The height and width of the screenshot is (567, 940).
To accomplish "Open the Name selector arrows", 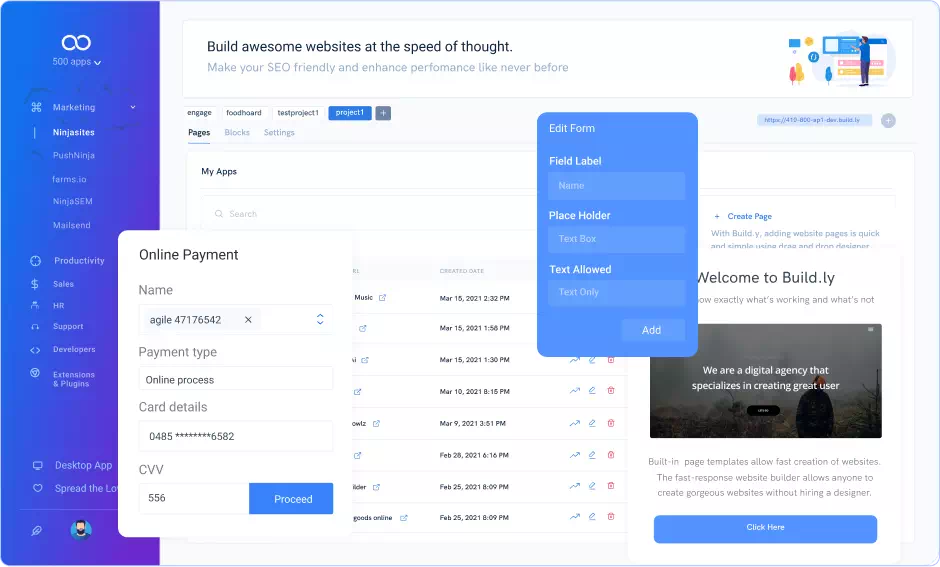I will pos(320,320).
